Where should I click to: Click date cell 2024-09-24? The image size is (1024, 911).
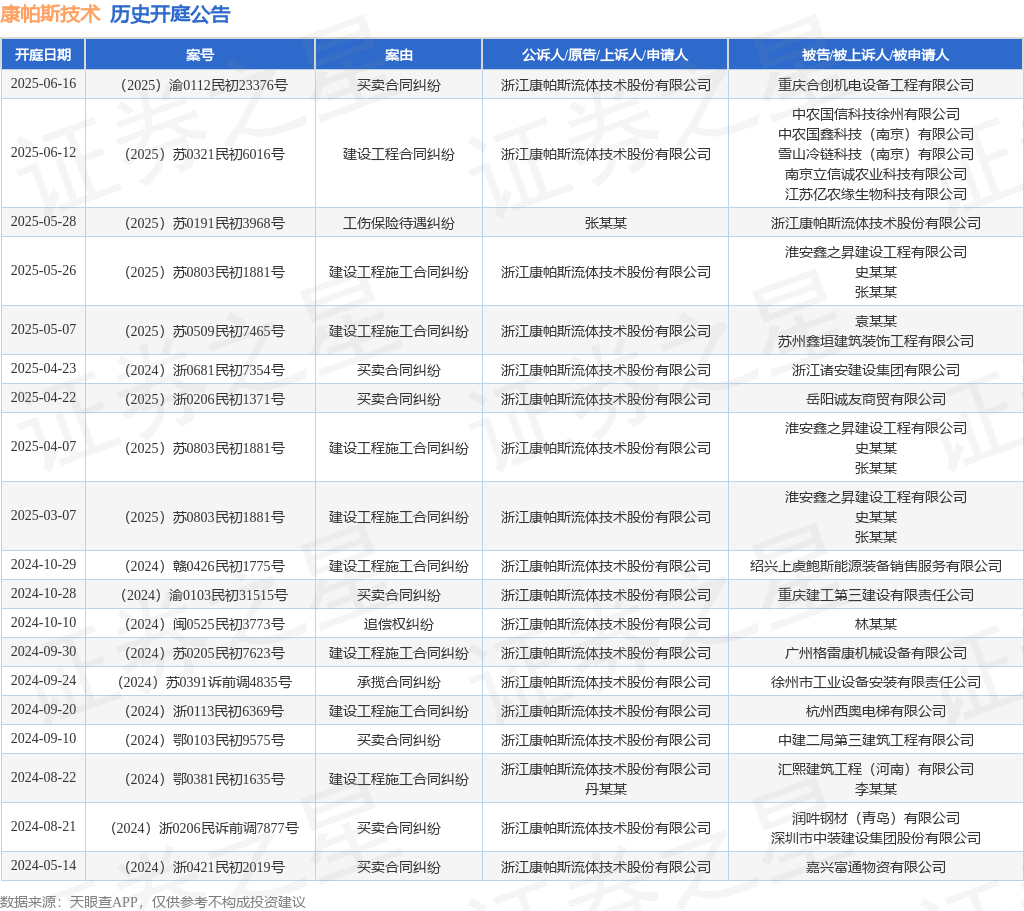(43, 680)
